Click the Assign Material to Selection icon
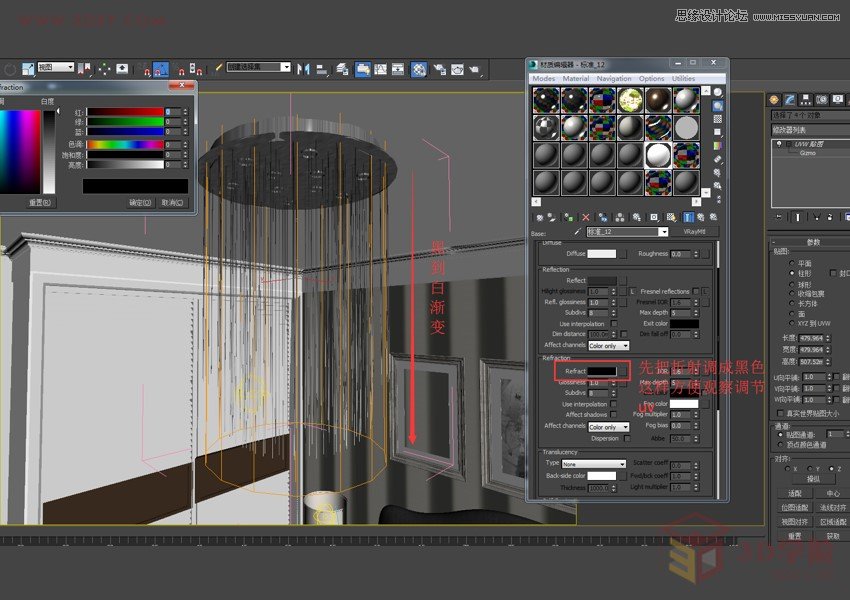The height and width of the screenshot is (600, 850). click(x=568, y=218)
